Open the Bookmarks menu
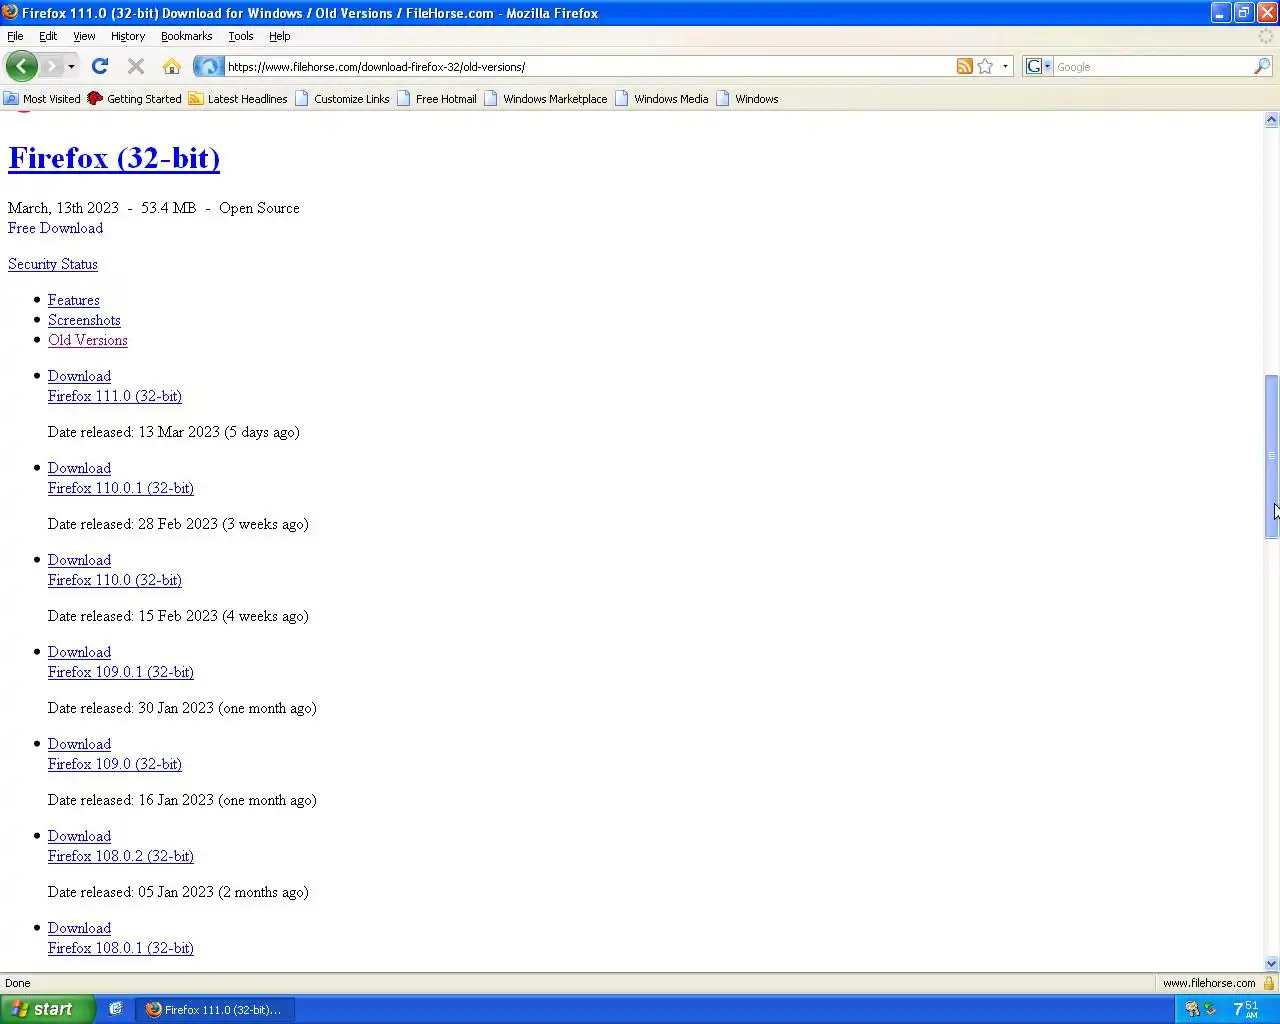 (186, 36)
